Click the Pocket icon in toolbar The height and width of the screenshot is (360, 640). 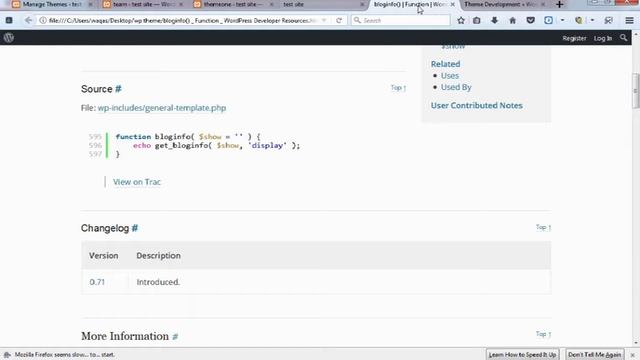tap(530, 20)
